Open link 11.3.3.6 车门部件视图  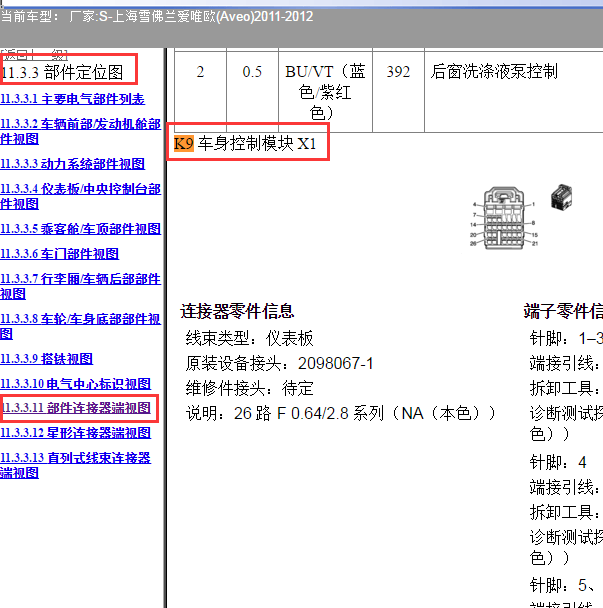point(59,254)
